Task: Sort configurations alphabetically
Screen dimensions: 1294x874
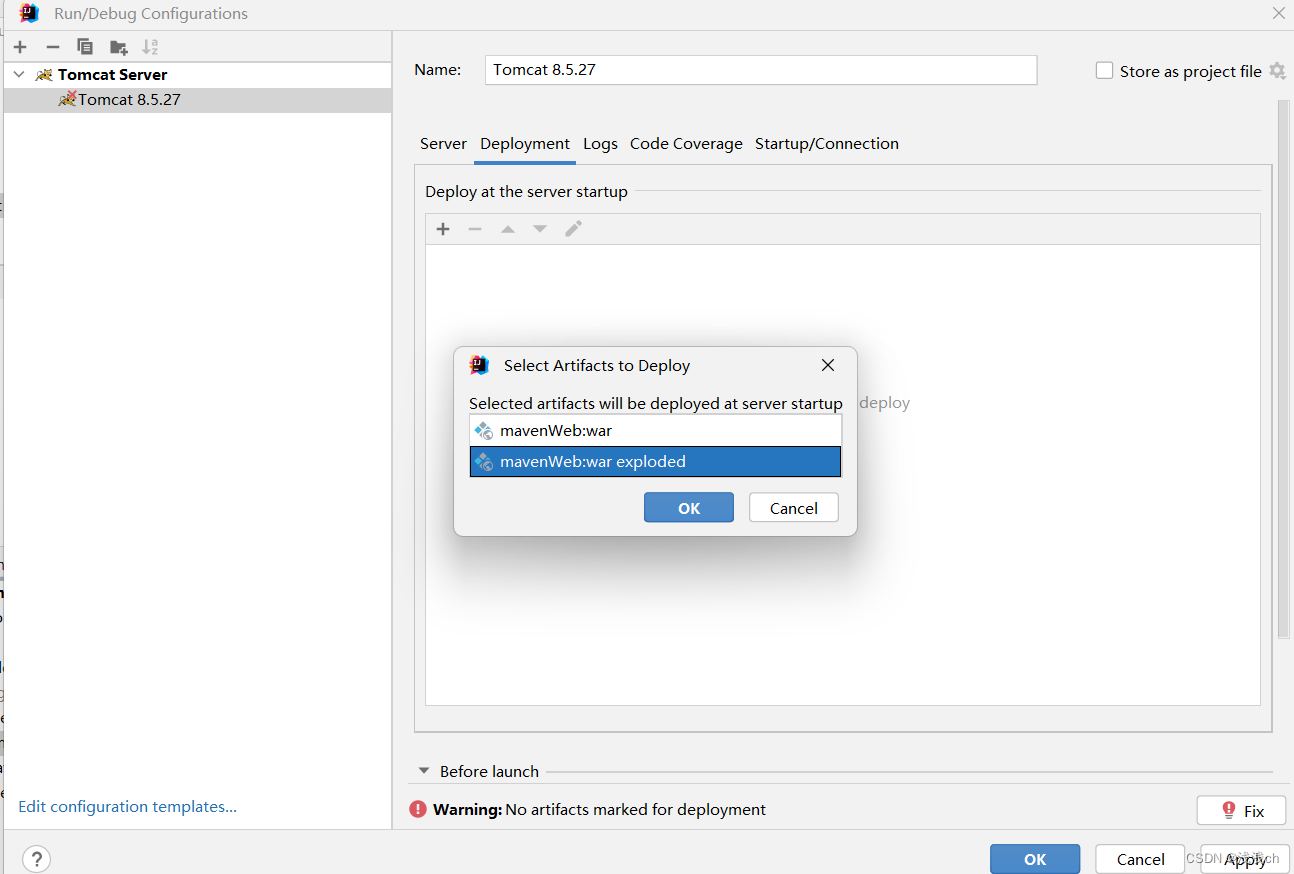Action: [x=150, y=47]
